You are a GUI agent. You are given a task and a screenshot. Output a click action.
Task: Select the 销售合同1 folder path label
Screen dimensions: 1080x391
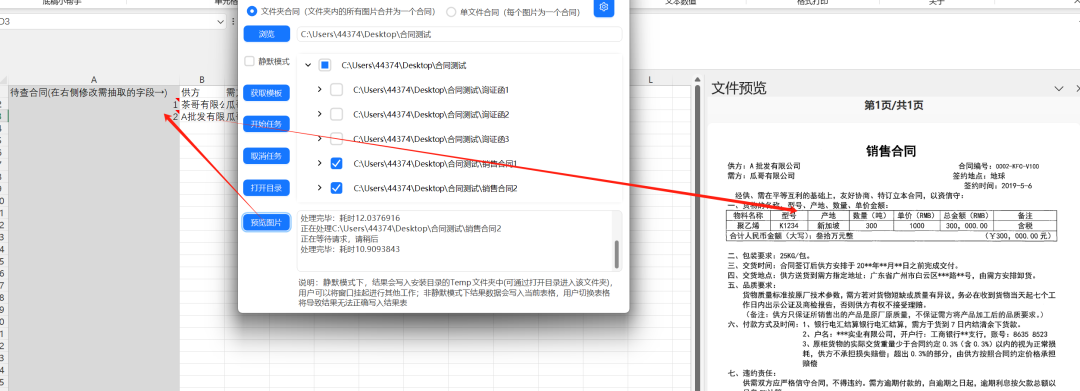pyautogui.click(x=435, y=163)
